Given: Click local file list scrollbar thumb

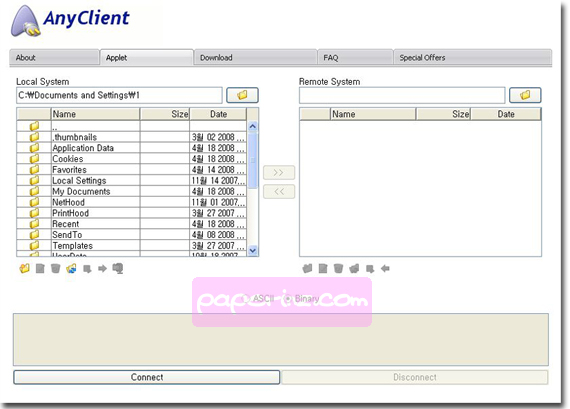Looking at the screenshot, I should coord(253,160).
